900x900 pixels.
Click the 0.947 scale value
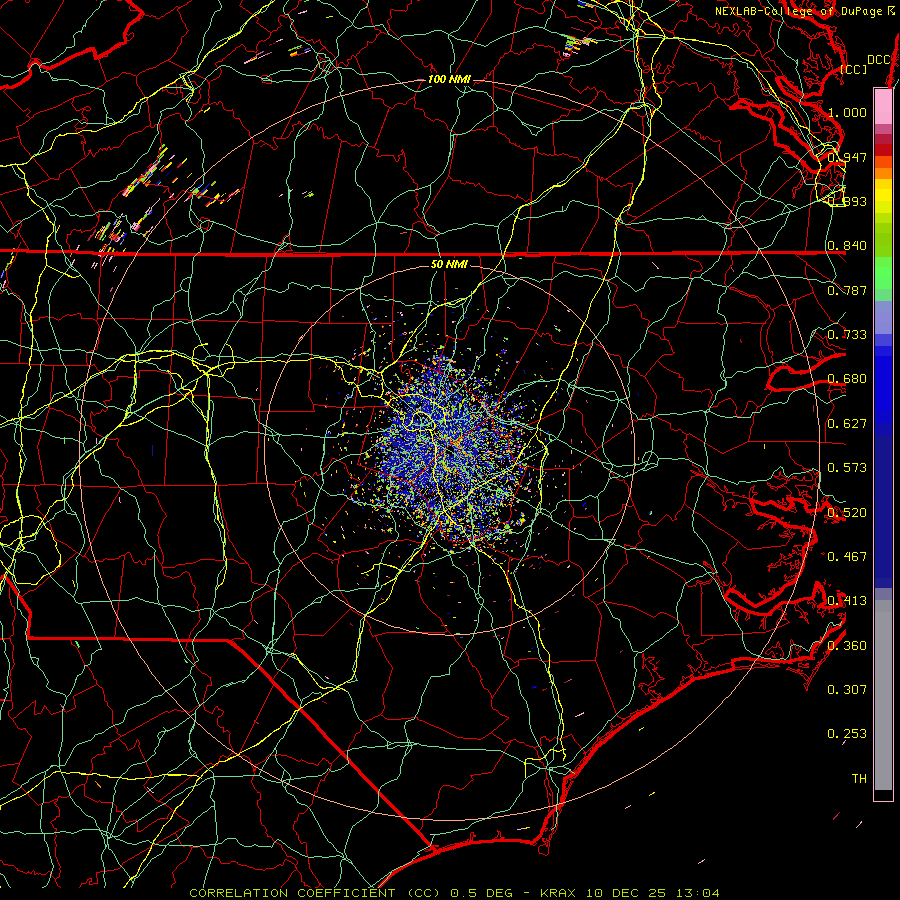(x=847, y=157)
